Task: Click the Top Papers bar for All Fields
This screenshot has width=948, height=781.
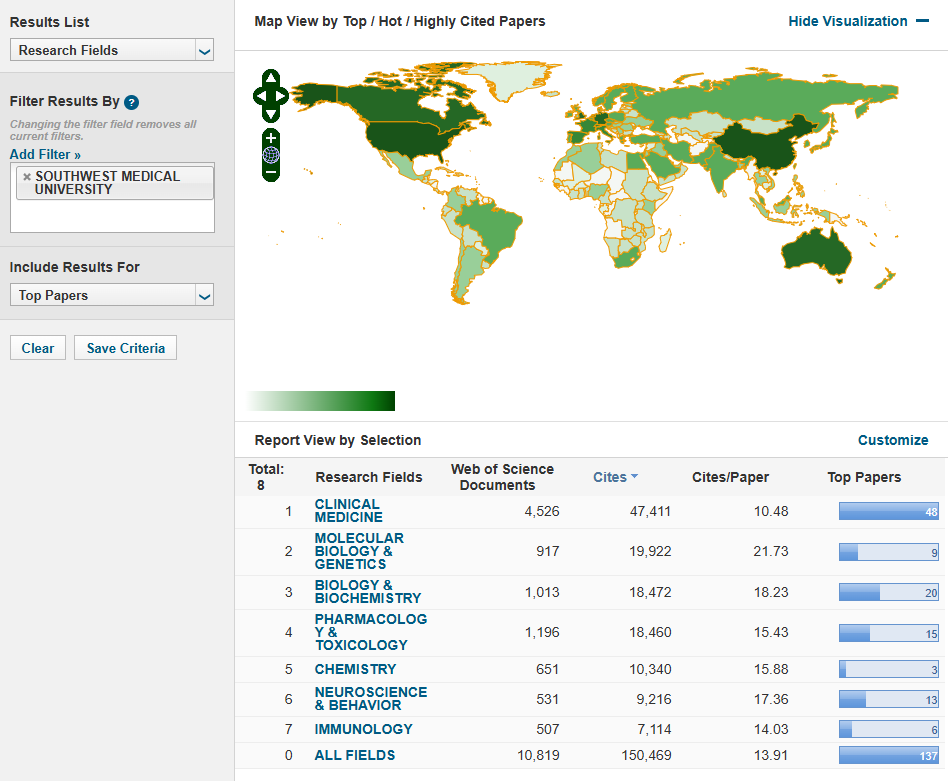Action: tap(888, 755)
